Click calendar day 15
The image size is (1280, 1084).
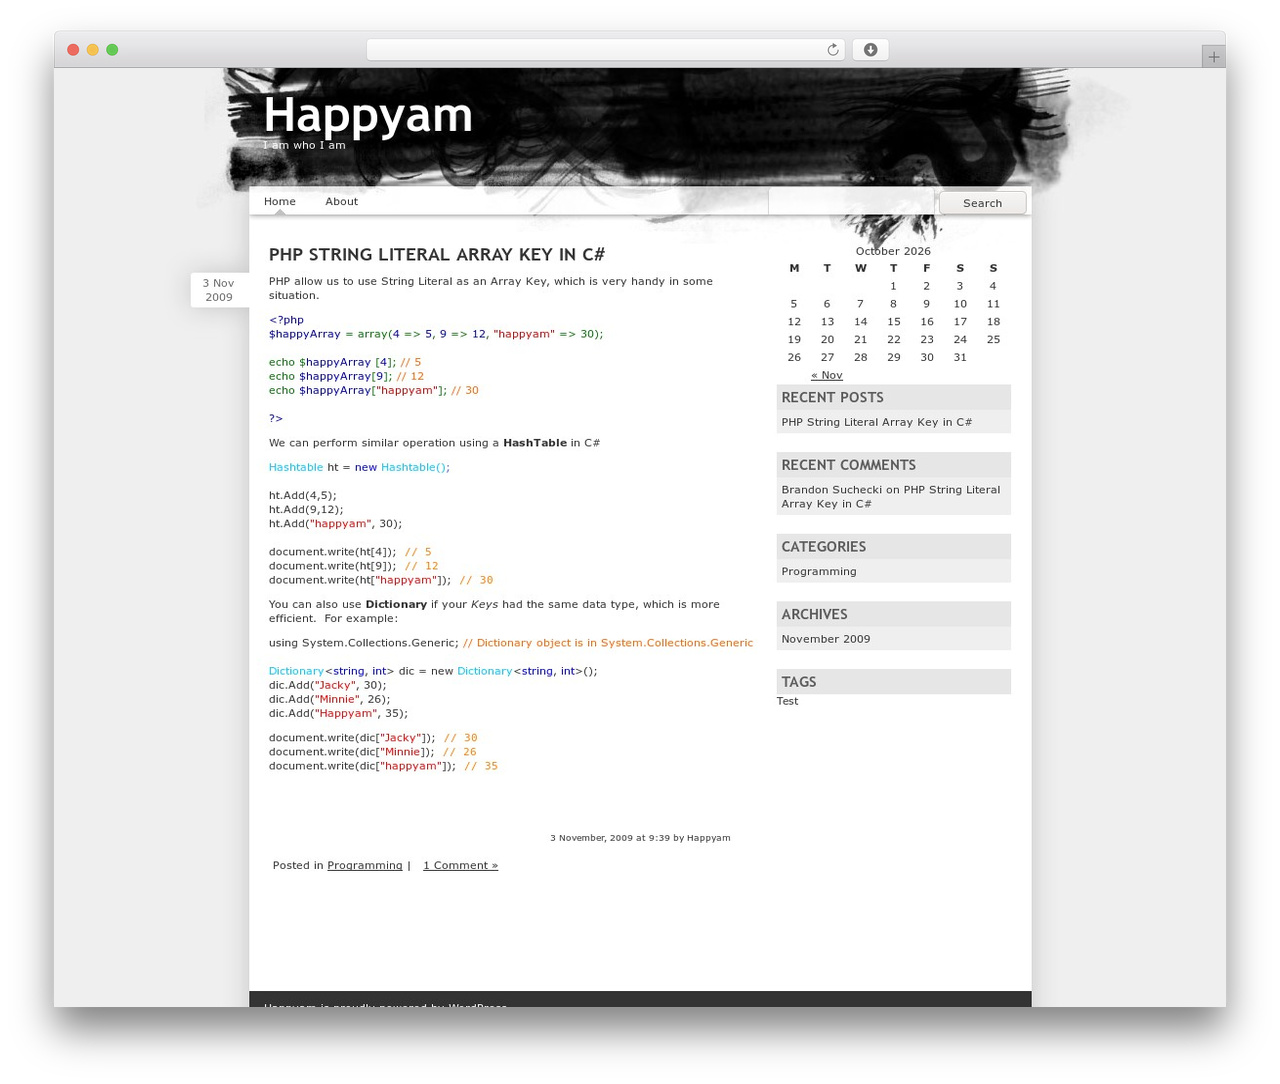click(894, 322)
